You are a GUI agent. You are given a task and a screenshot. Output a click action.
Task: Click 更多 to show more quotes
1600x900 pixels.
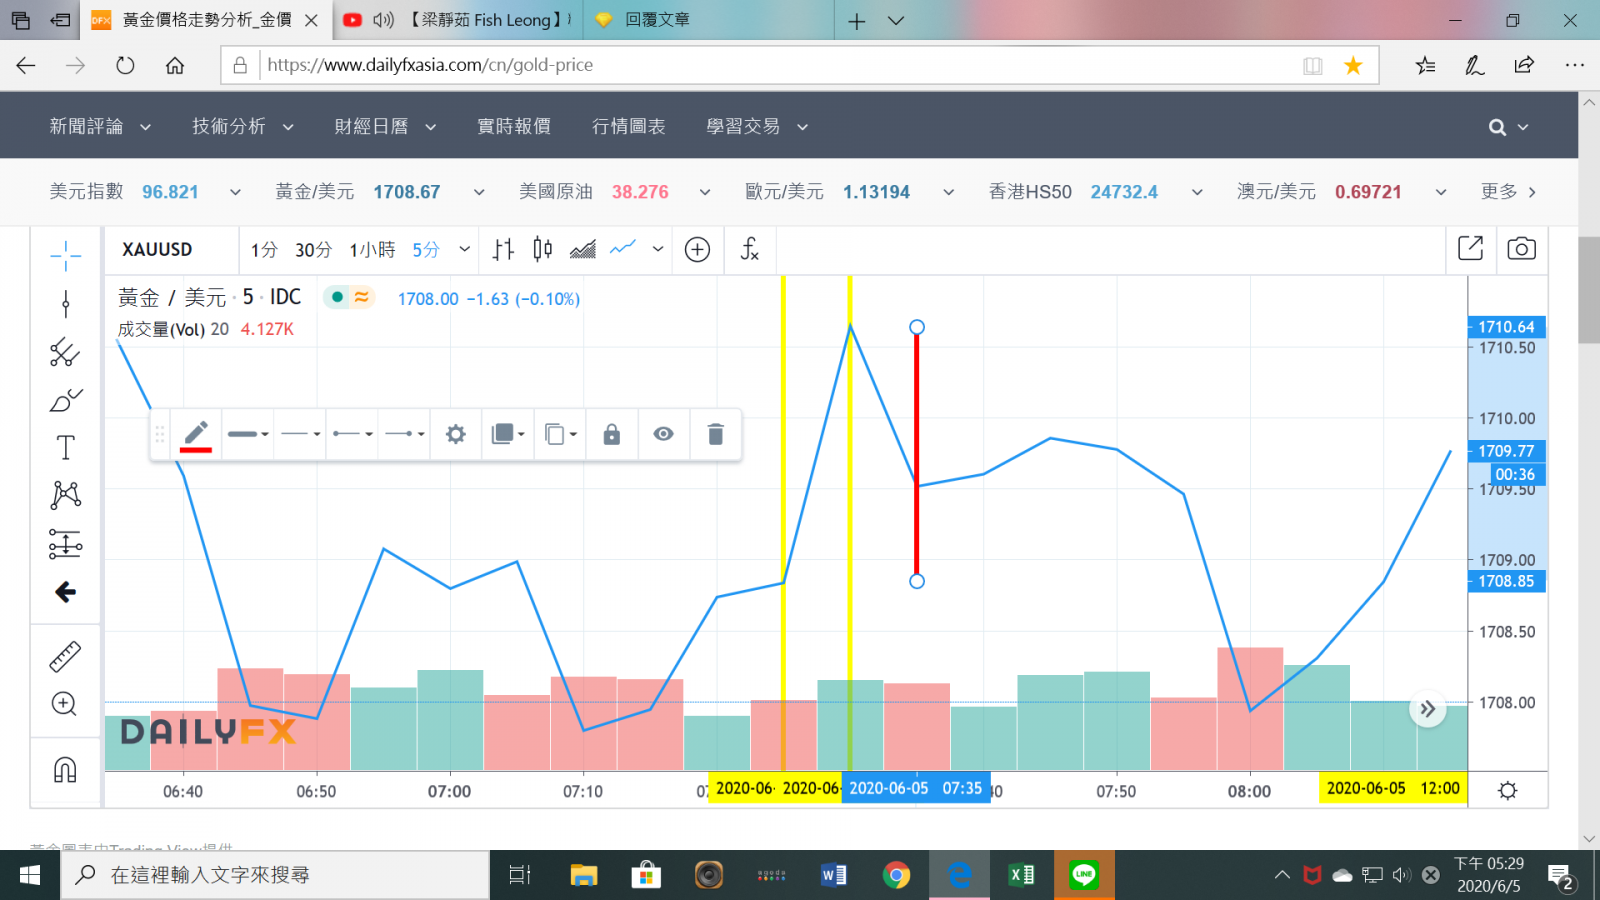tap(1508, 192)
